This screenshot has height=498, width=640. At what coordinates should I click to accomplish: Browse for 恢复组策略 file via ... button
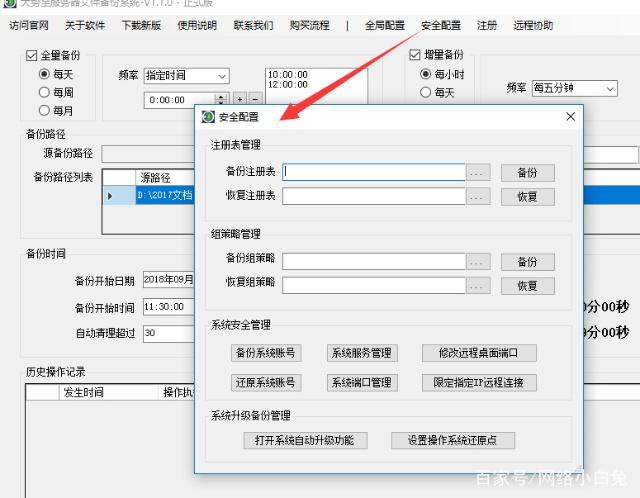478,286
